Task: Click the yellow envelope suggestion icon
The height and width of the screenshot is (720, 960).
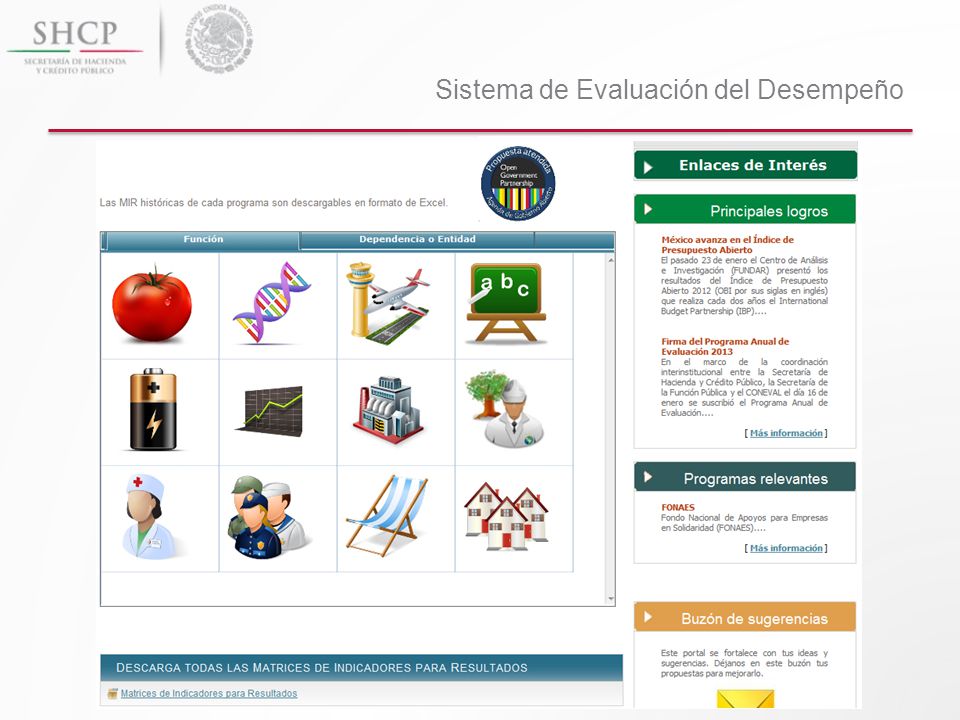Action: (745, 699)
